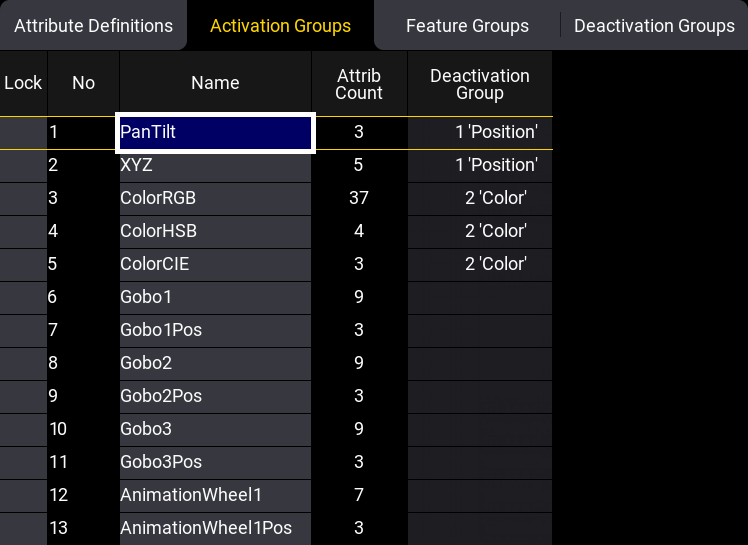Select the XYZ activation group name

coord(215,165)
